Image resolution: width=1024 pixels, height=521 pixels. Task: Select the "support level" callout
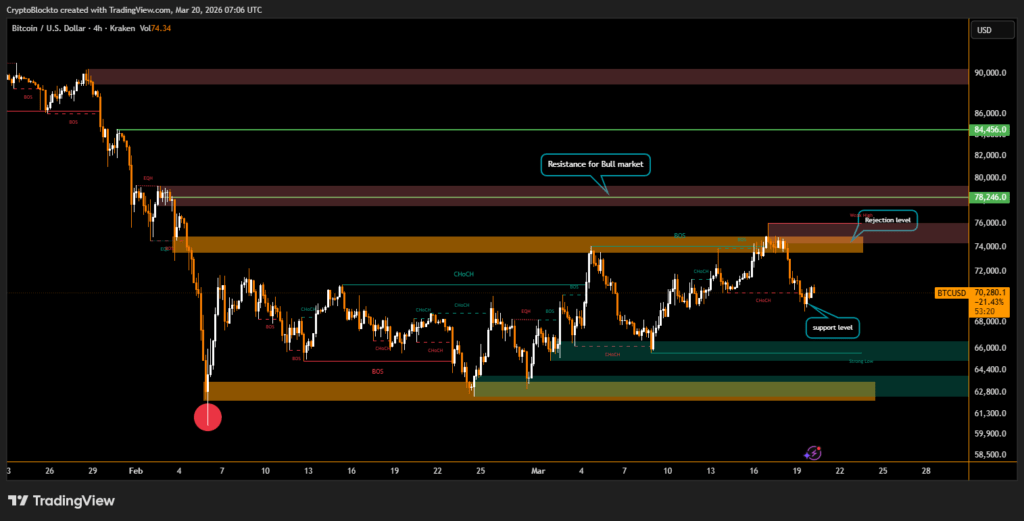[833, 326]
